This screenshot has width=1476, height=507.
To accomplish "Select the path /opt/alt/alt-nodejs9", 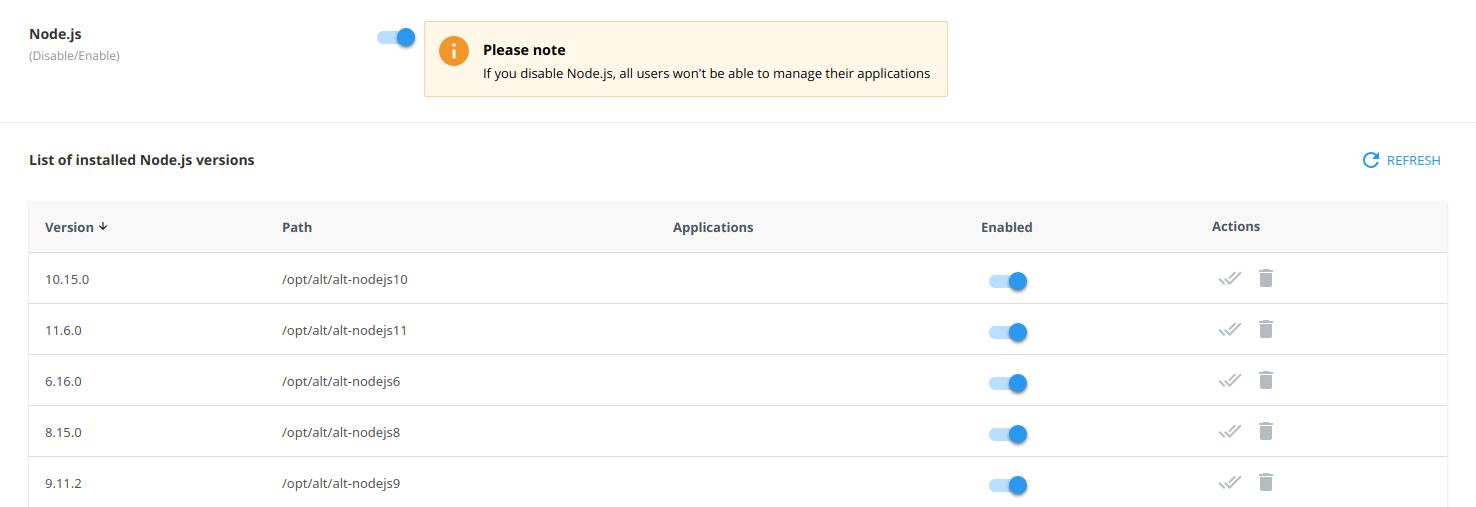I will pos(341,483).
